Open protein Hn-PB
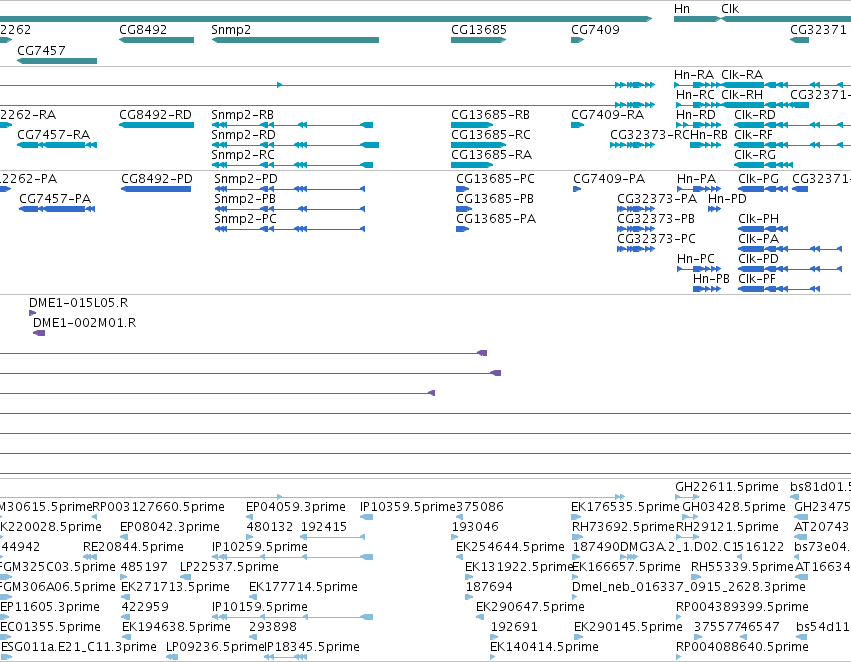Screen dimensions: 851x662 coord(711,279)
